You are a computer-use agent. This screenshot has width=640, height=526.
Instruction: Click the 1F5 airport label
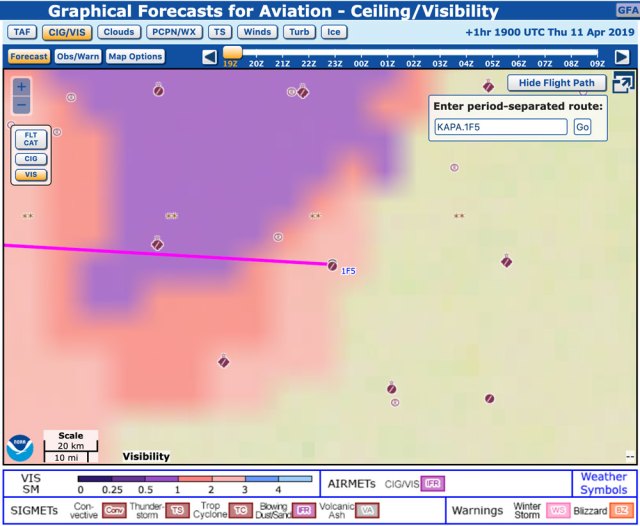pos(348,271)
